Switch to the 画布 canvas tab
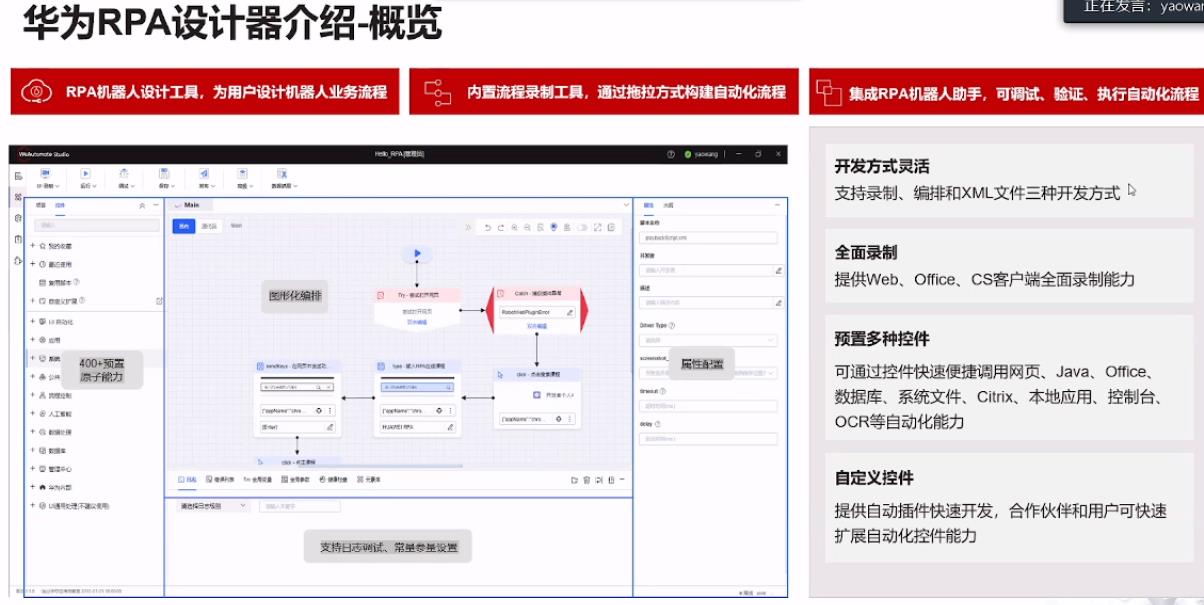The image size is (1204, 605). click(x=184, y=226)
